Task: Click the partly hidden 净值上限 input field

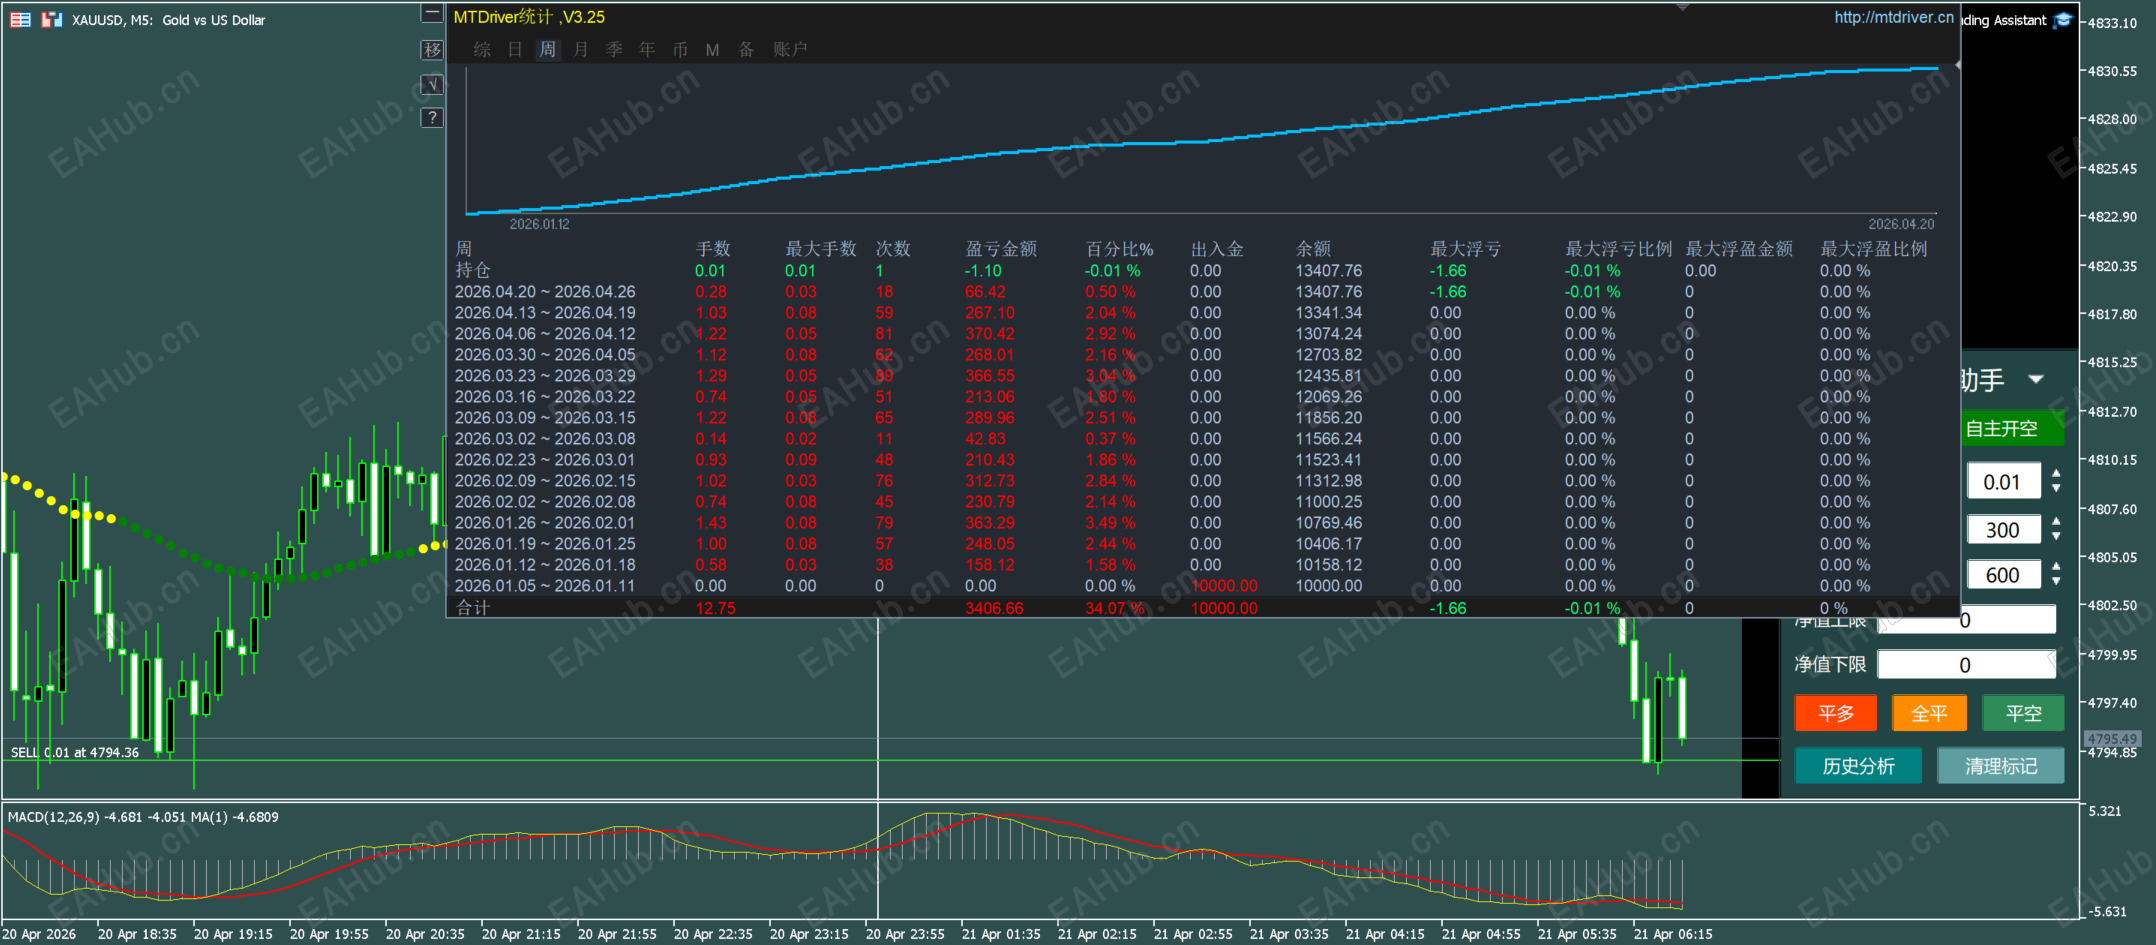Action: pos(1966,622)
